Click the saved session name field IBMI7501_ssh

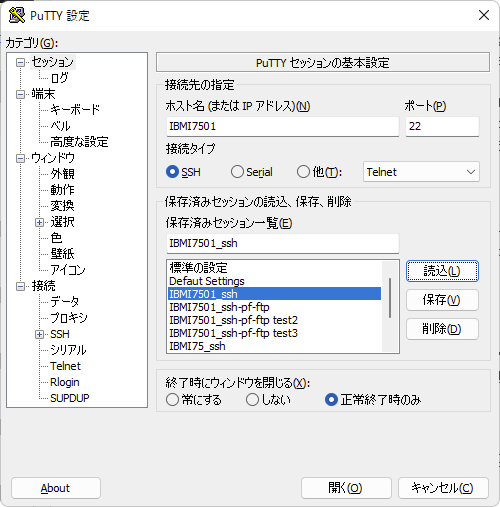click(x=283, y=243)
